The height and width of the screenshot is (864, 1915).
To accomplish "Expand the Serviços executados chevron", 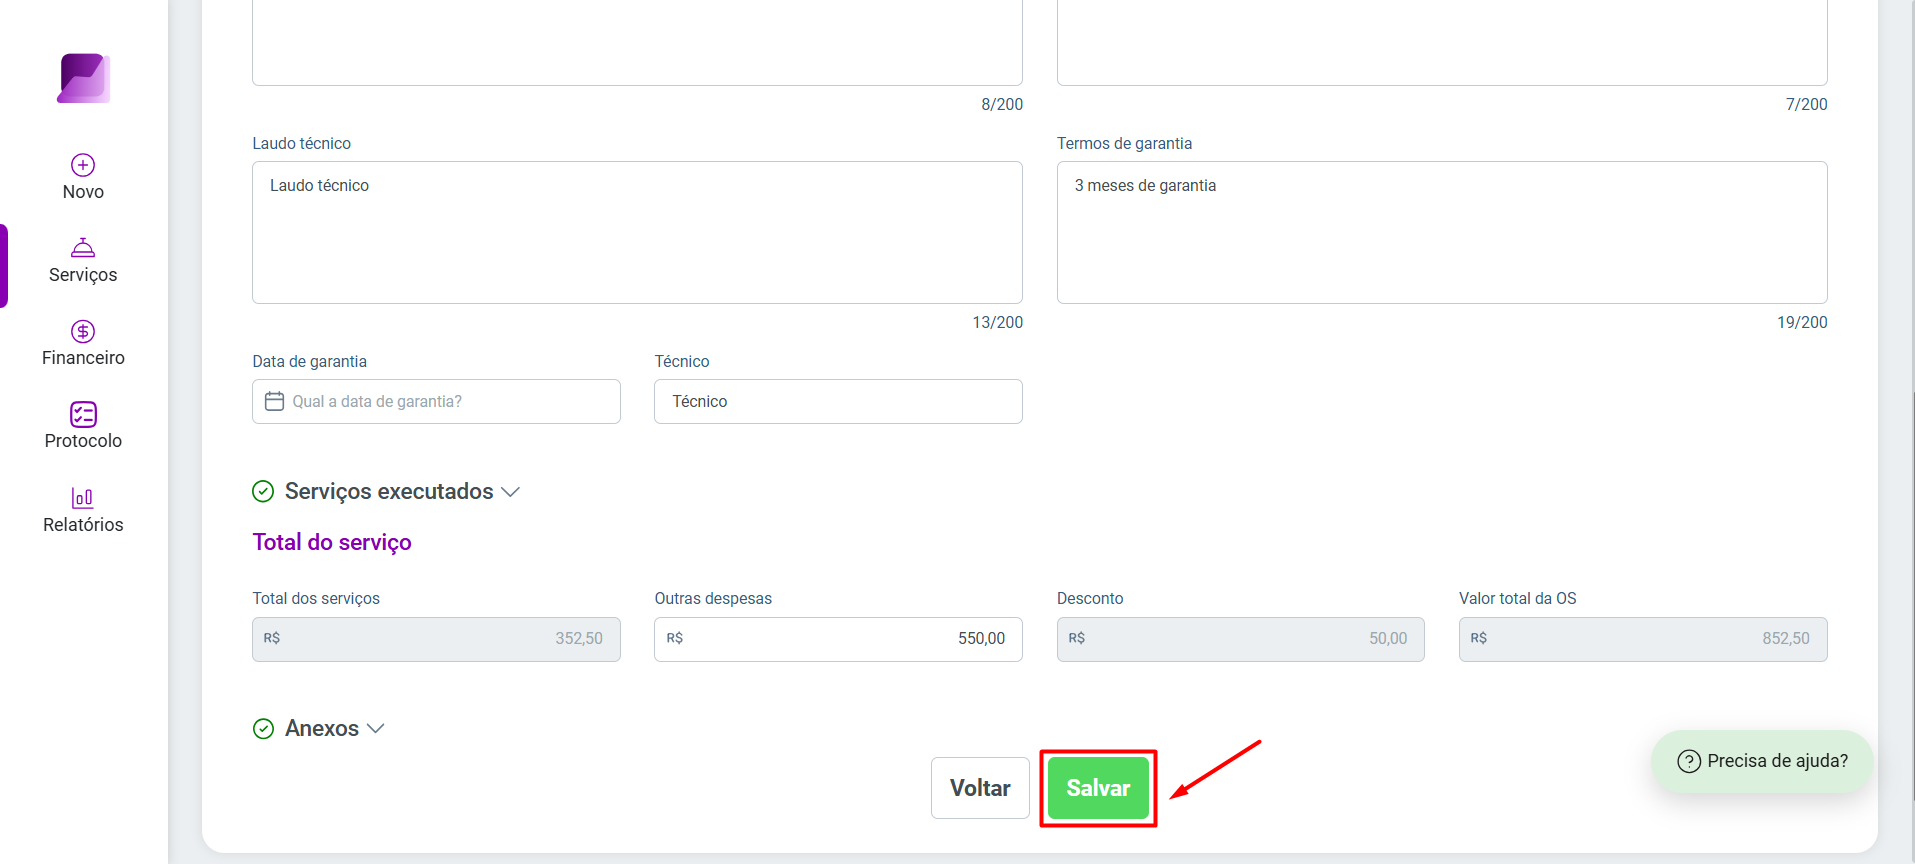I will (511, 492).
